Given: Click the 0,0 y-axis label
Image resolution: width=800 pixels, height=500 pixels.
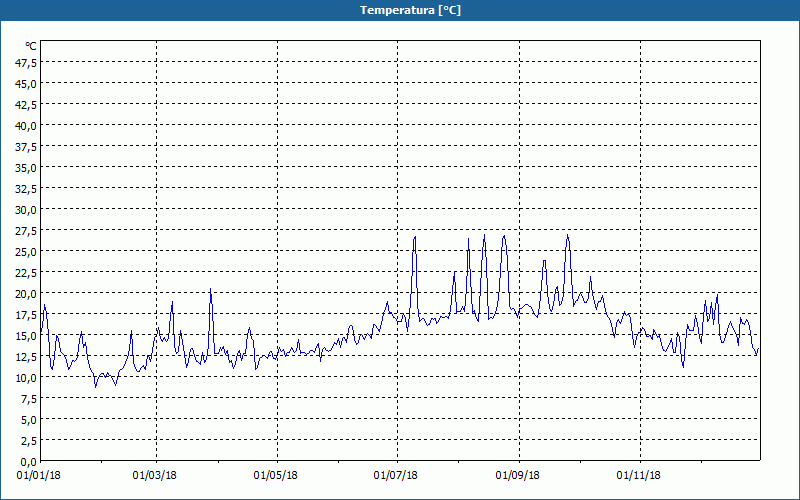Looking at the screenshot, I should [29, 462].
